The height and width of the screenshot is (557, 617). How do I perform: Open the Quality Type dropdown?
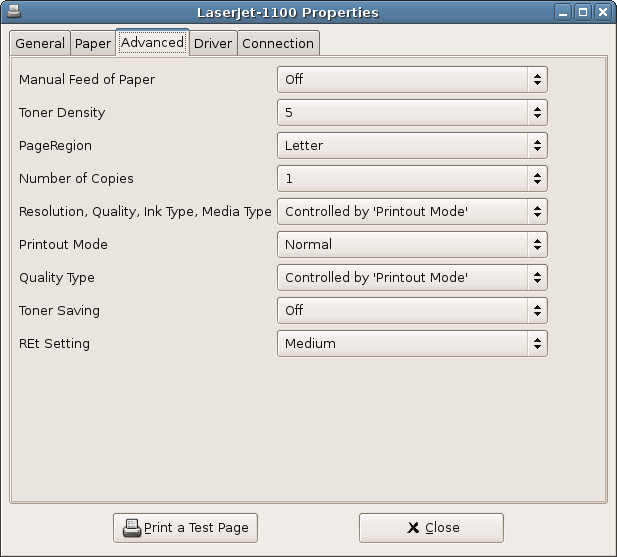click(412, 277)
